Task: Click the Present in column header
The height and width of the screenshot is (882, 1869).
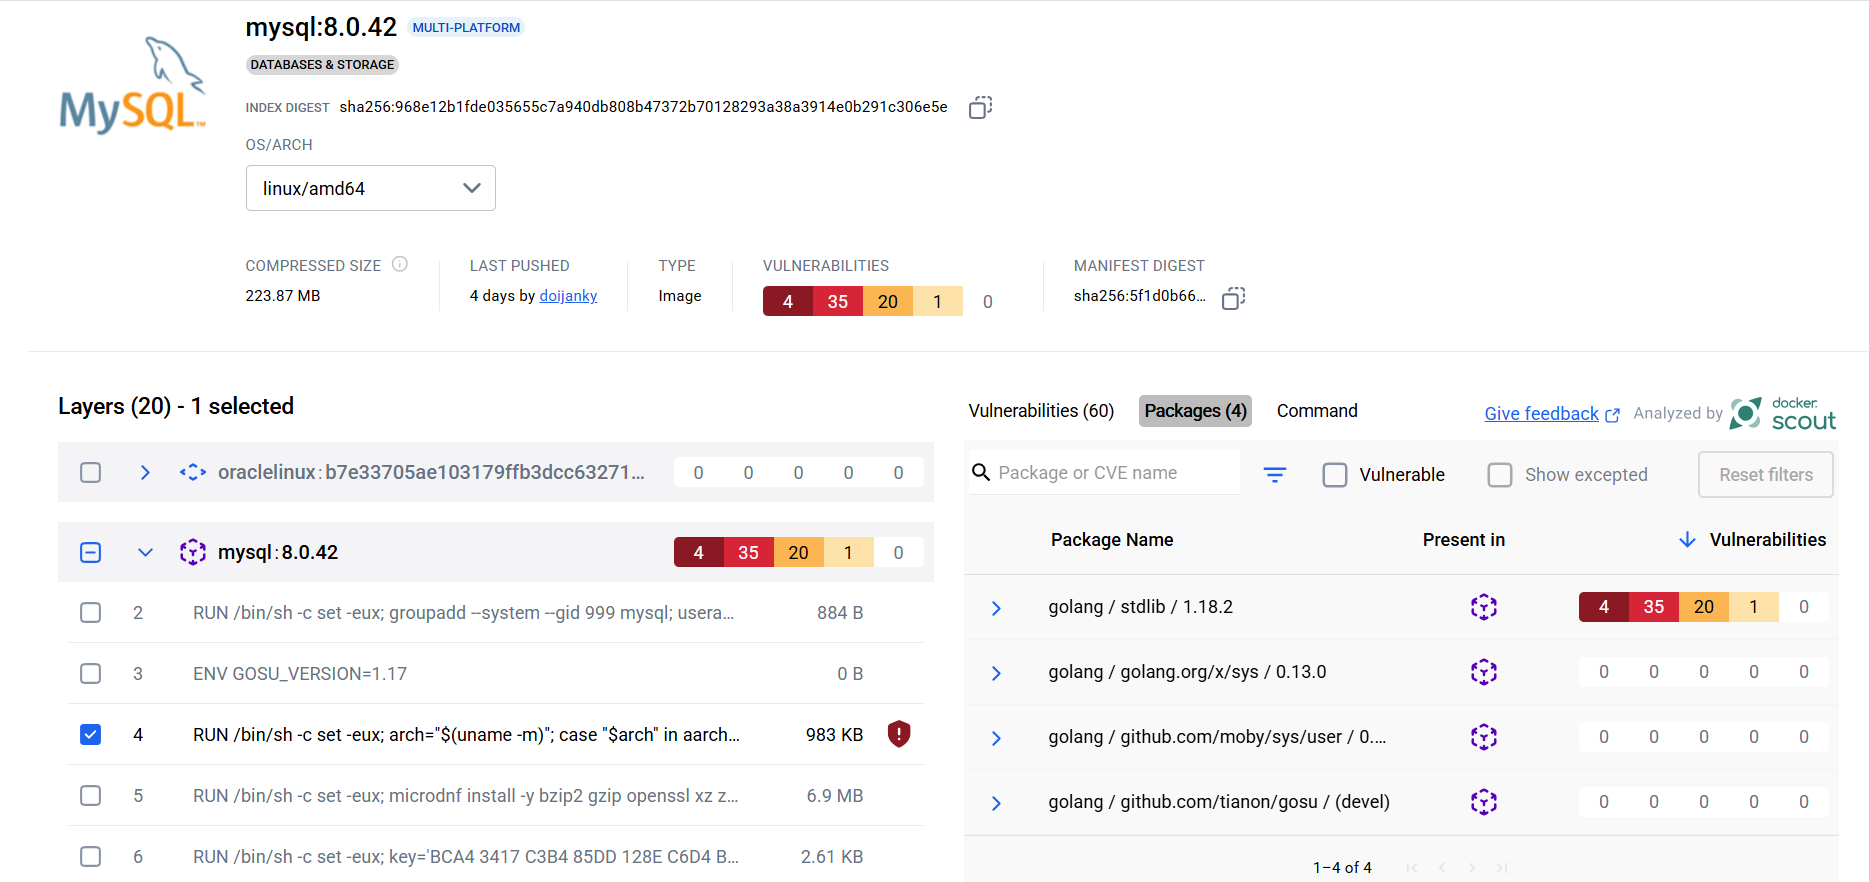Action: tap(1464, 540)
